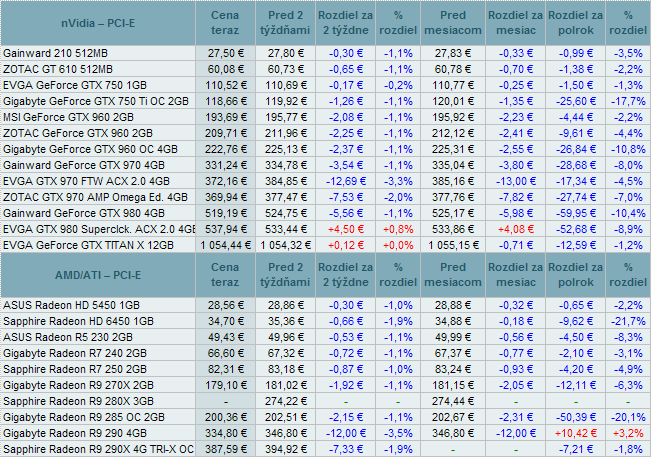Image resolution: width=651 pixels, height=457 pixels.
Task: Select the 1 055,15 € month-ago price
Action: 453,245
